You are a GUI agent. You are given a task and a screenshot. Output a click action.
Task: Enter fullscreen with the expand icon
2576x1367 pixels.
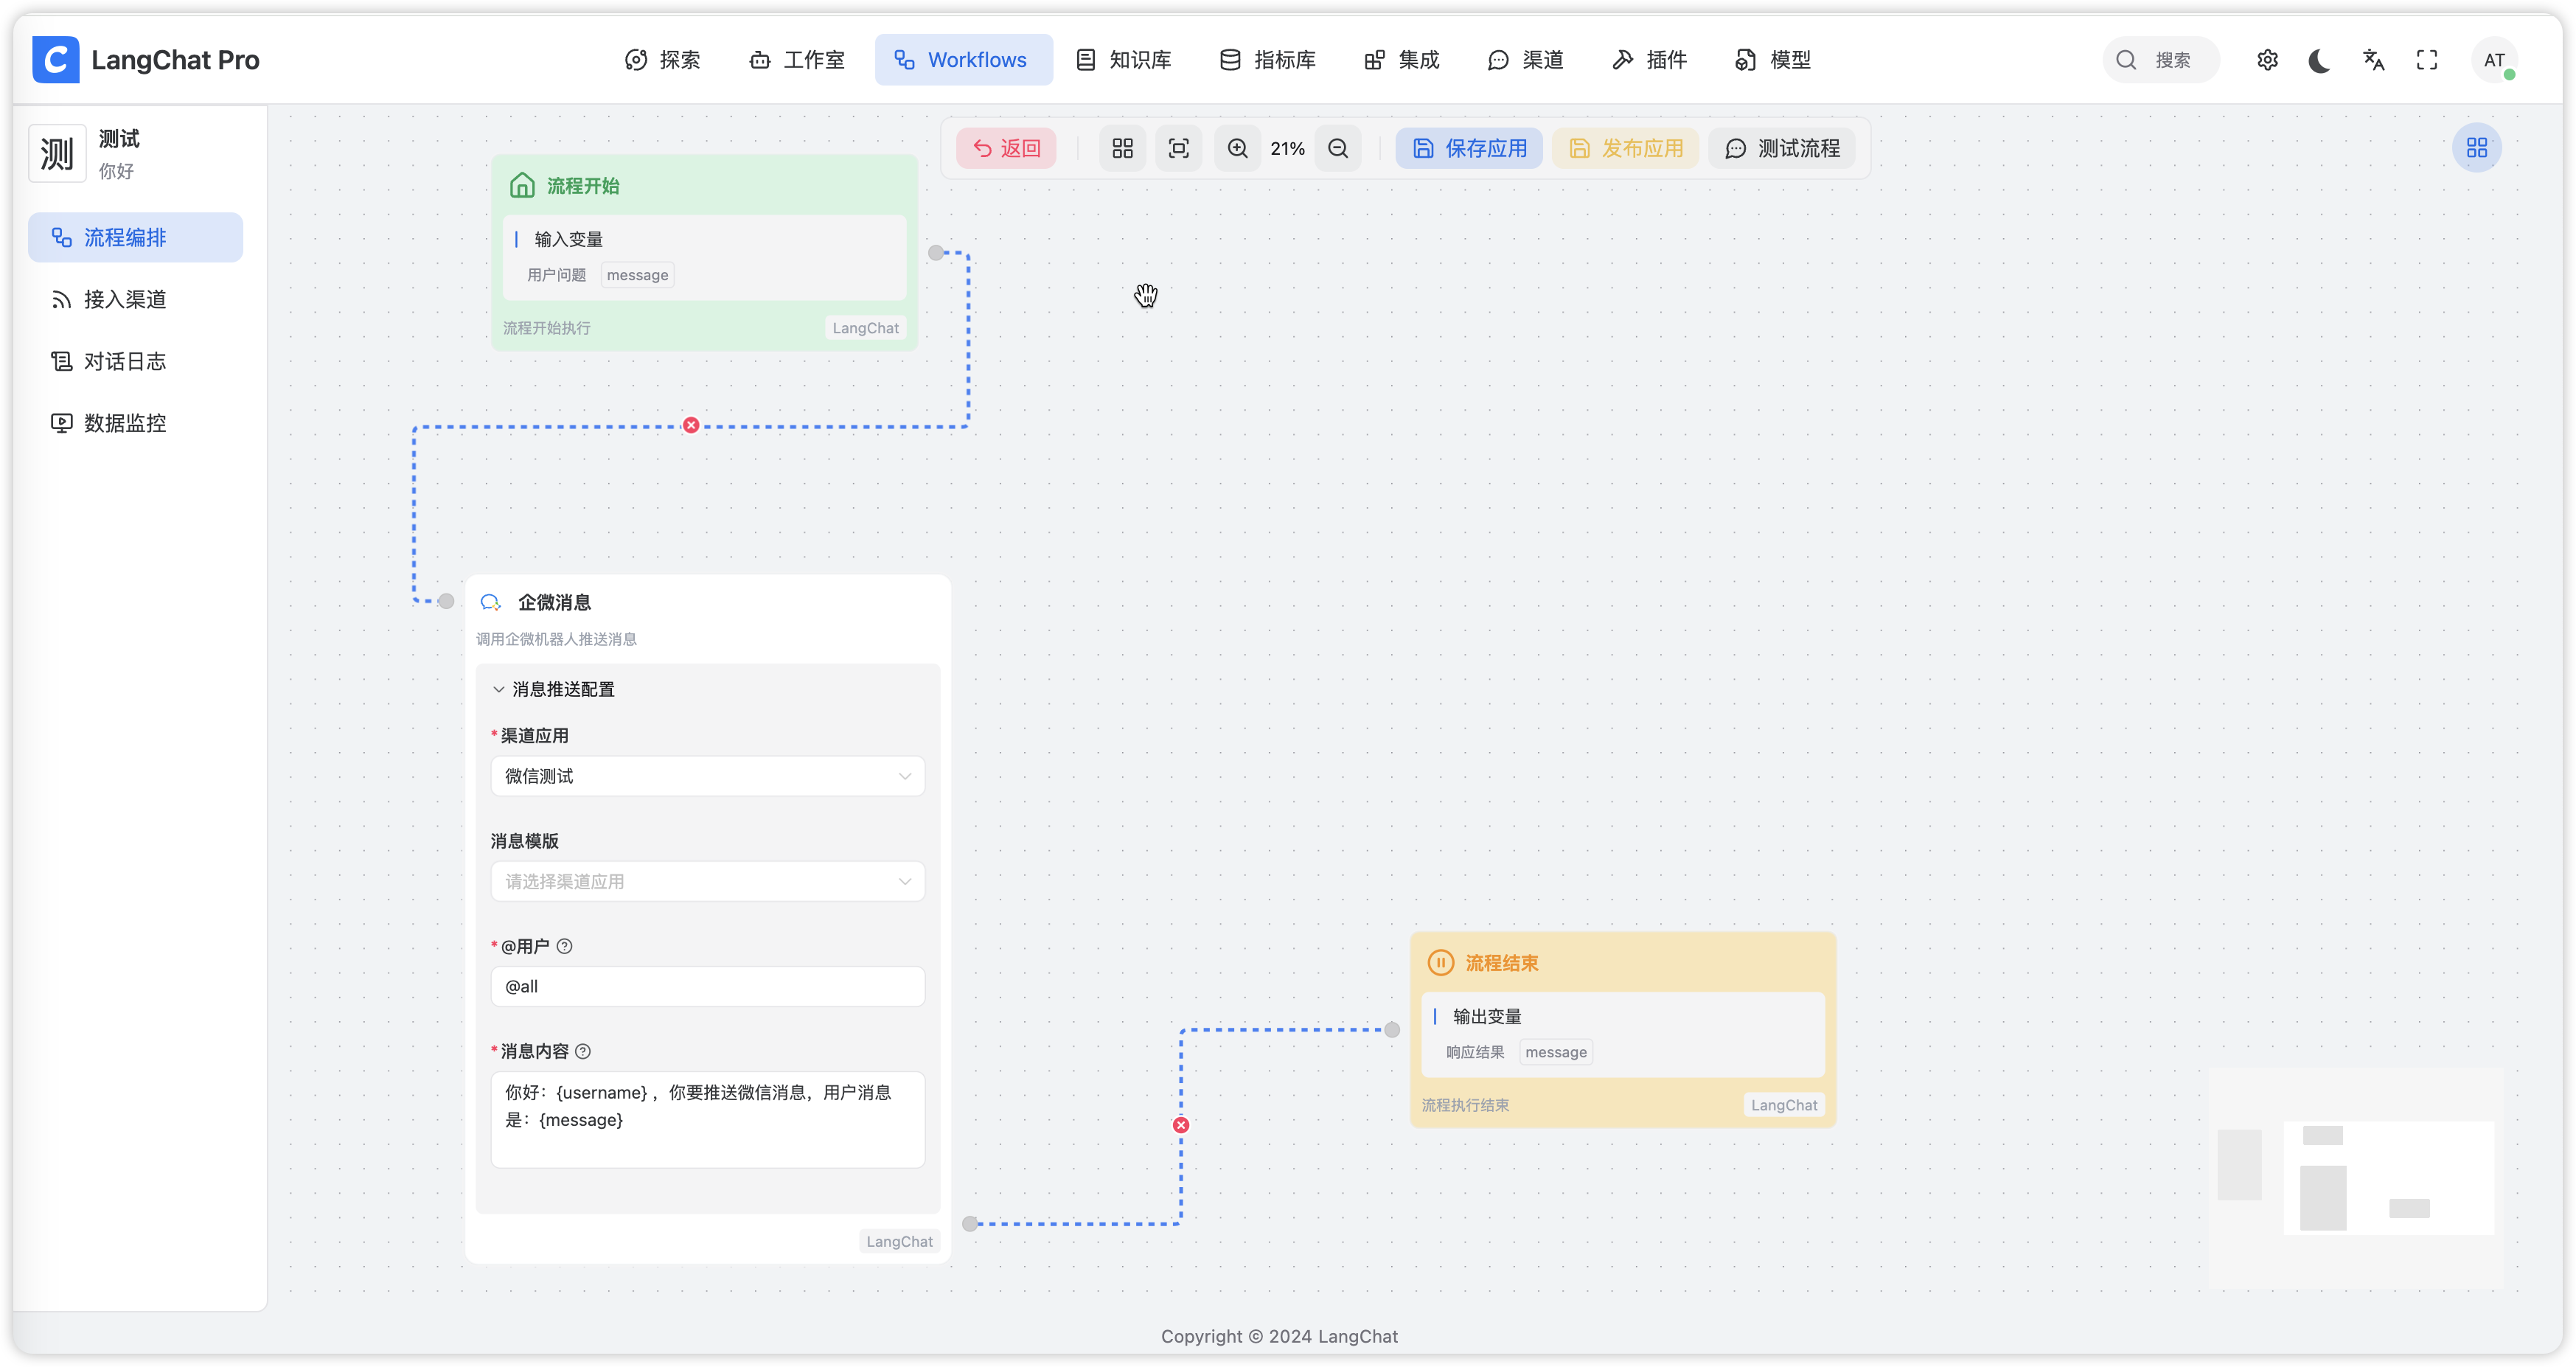(2427, 60)
